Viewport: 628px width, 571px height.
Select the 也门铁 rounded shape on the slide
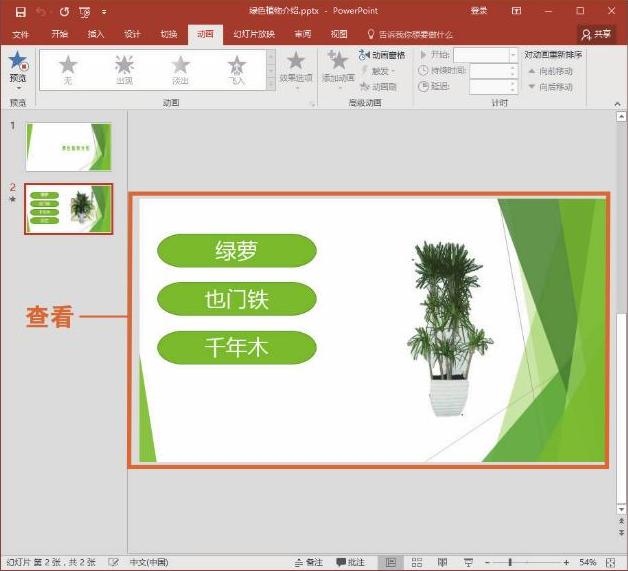pos(237,299)
